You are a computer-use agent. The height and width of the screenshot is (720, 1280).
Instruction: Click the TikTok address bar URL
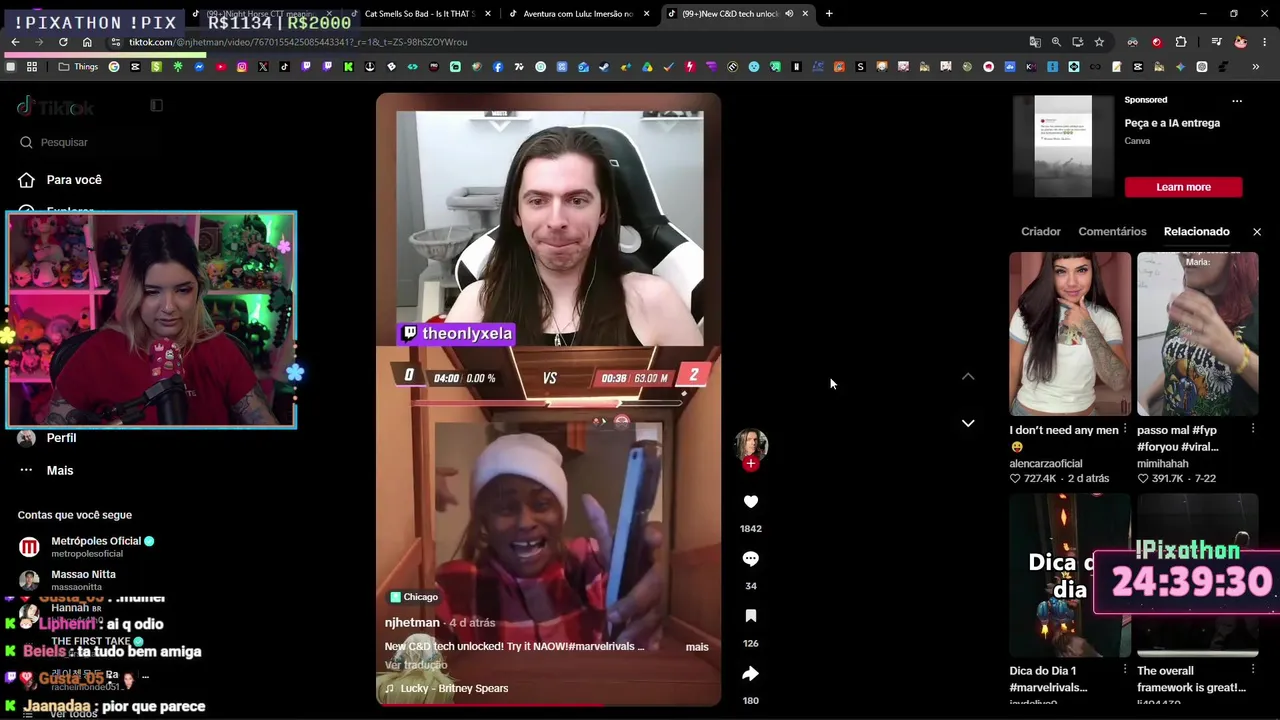(x=298, y=42)
